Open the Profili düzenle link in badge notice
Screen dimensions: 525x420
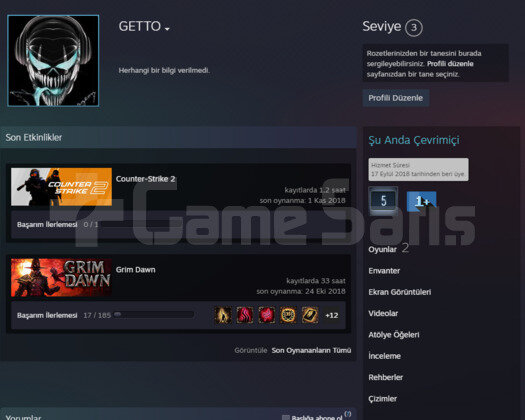[x=450, y=64]
